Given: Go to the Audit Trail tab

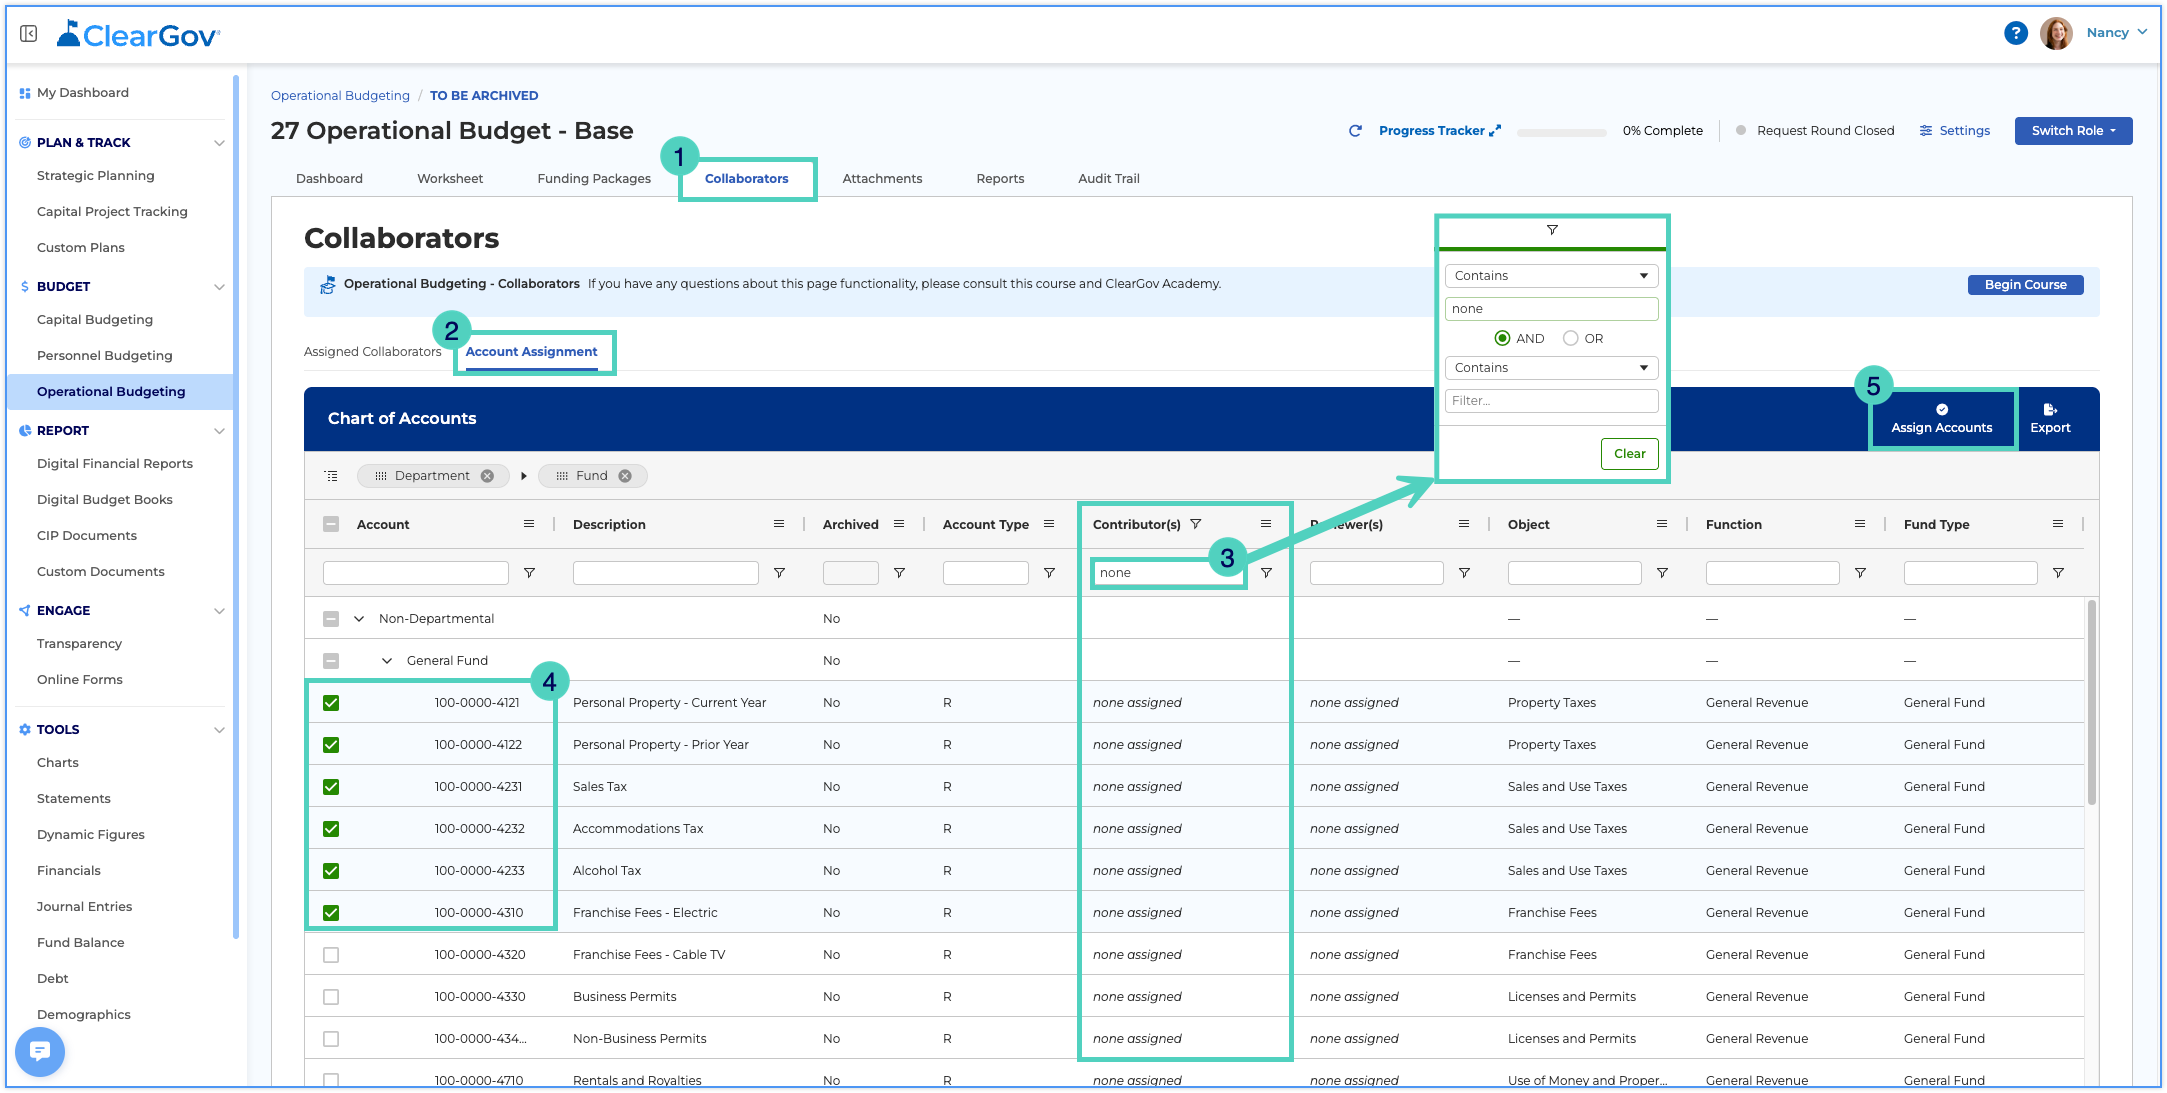Looking at the screenshot, I should point(1108,179).
